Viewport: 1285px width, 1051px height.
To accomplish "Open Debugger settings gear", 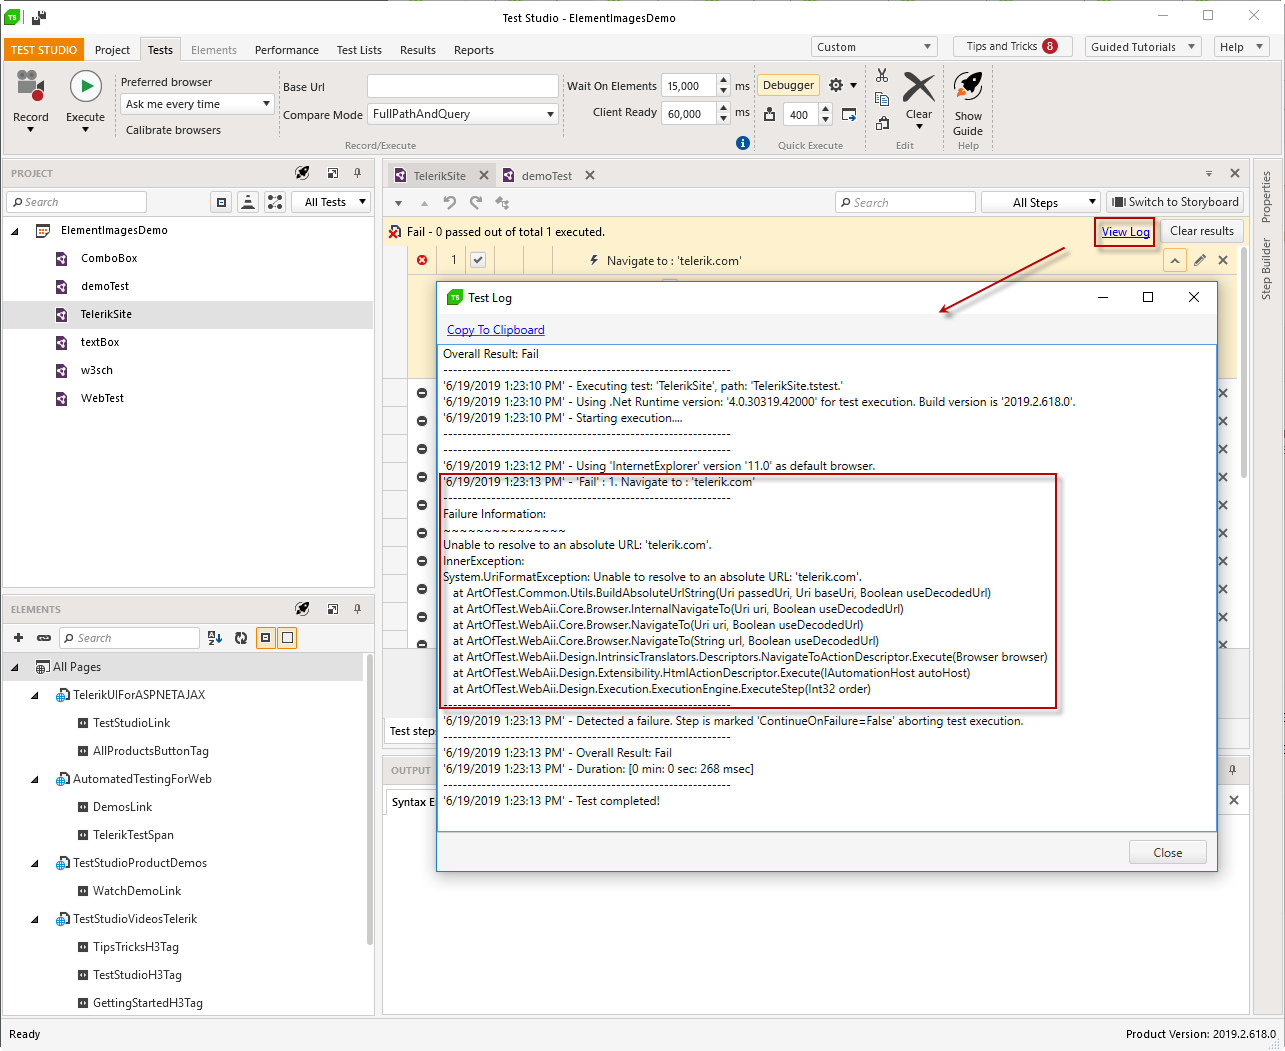I will tap(836, 86).
